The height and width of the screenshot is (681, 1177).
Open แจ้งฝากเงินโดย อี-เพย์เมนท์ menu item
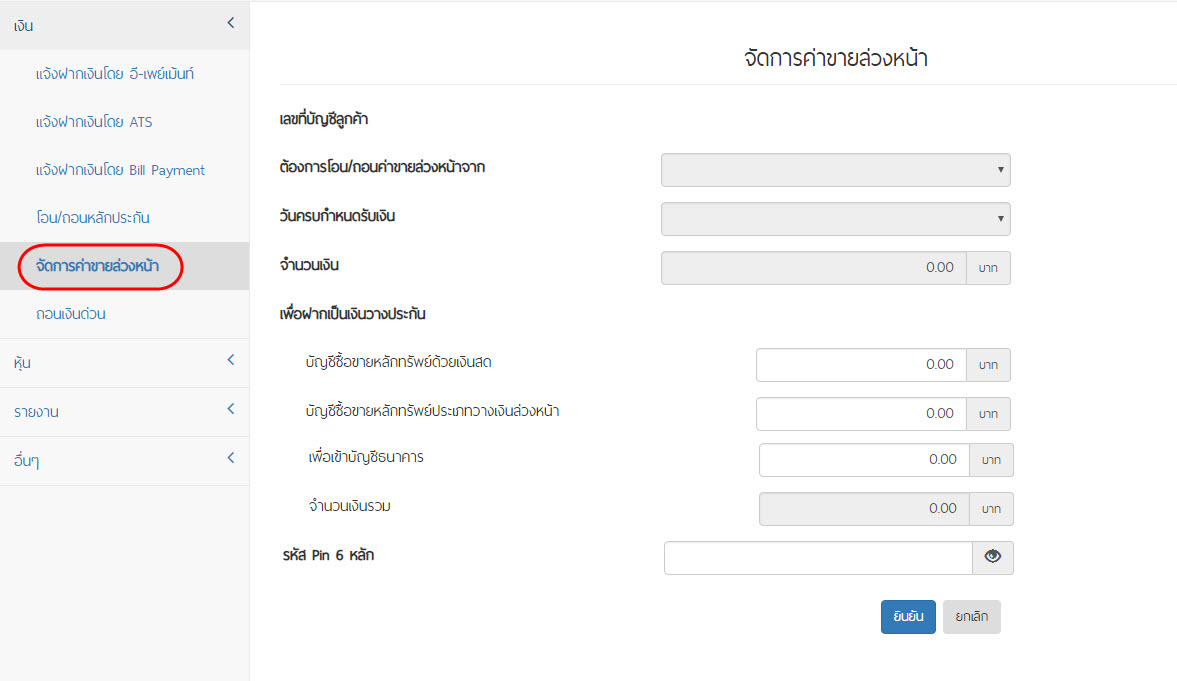[115, 74]
